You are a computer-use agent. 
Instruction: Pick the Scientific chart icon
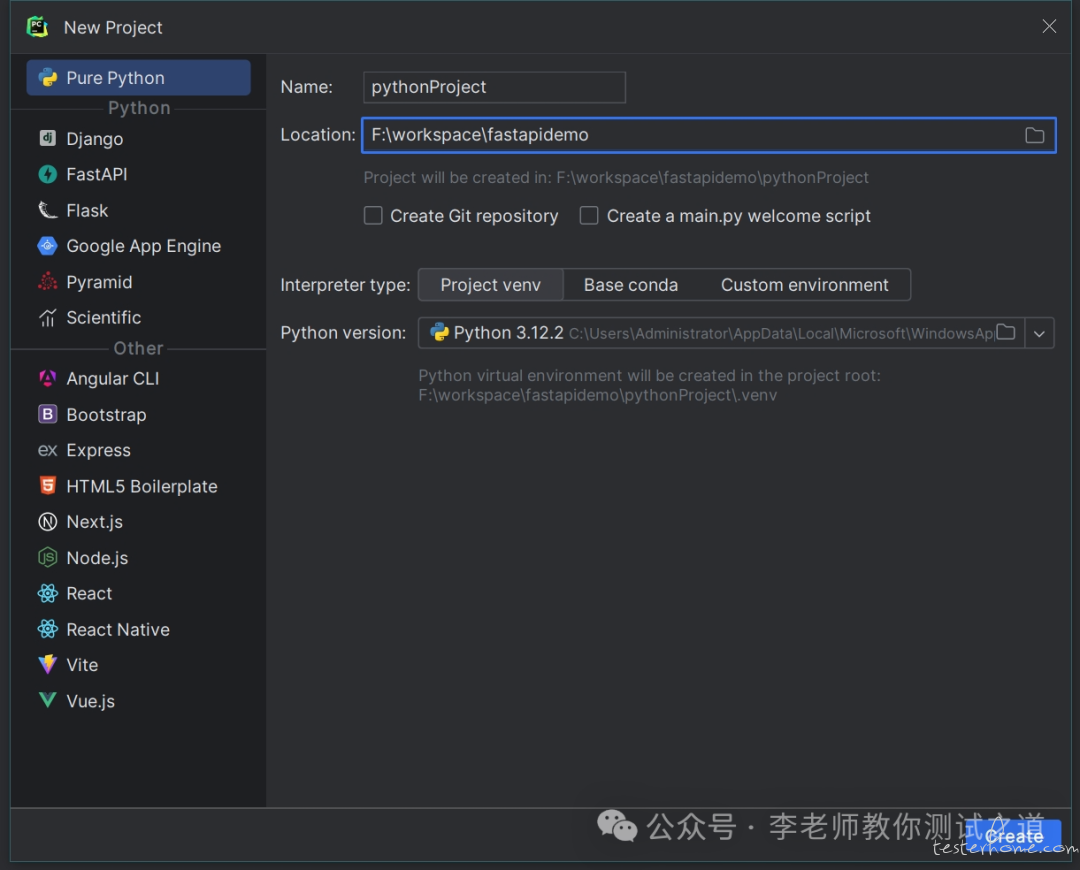point(48,318)
